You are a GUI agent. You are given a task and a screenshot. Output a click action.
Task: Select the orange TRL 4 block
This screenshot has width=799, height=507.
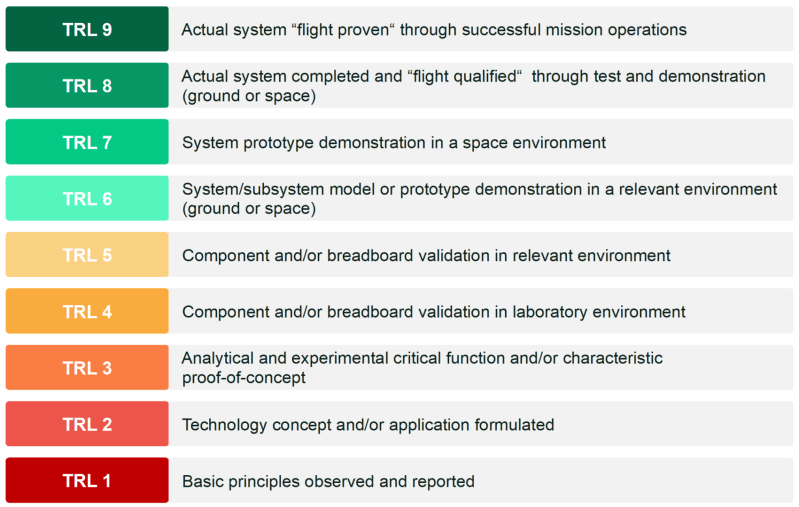(87, 311)
